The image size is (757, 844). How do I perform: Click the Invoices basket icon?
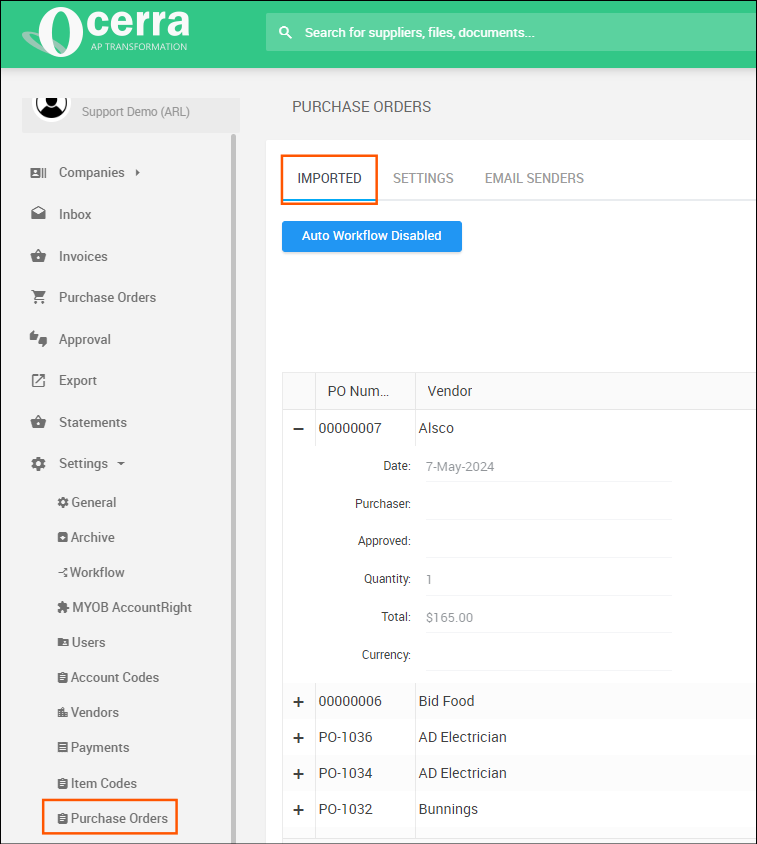tap(38, 256)
